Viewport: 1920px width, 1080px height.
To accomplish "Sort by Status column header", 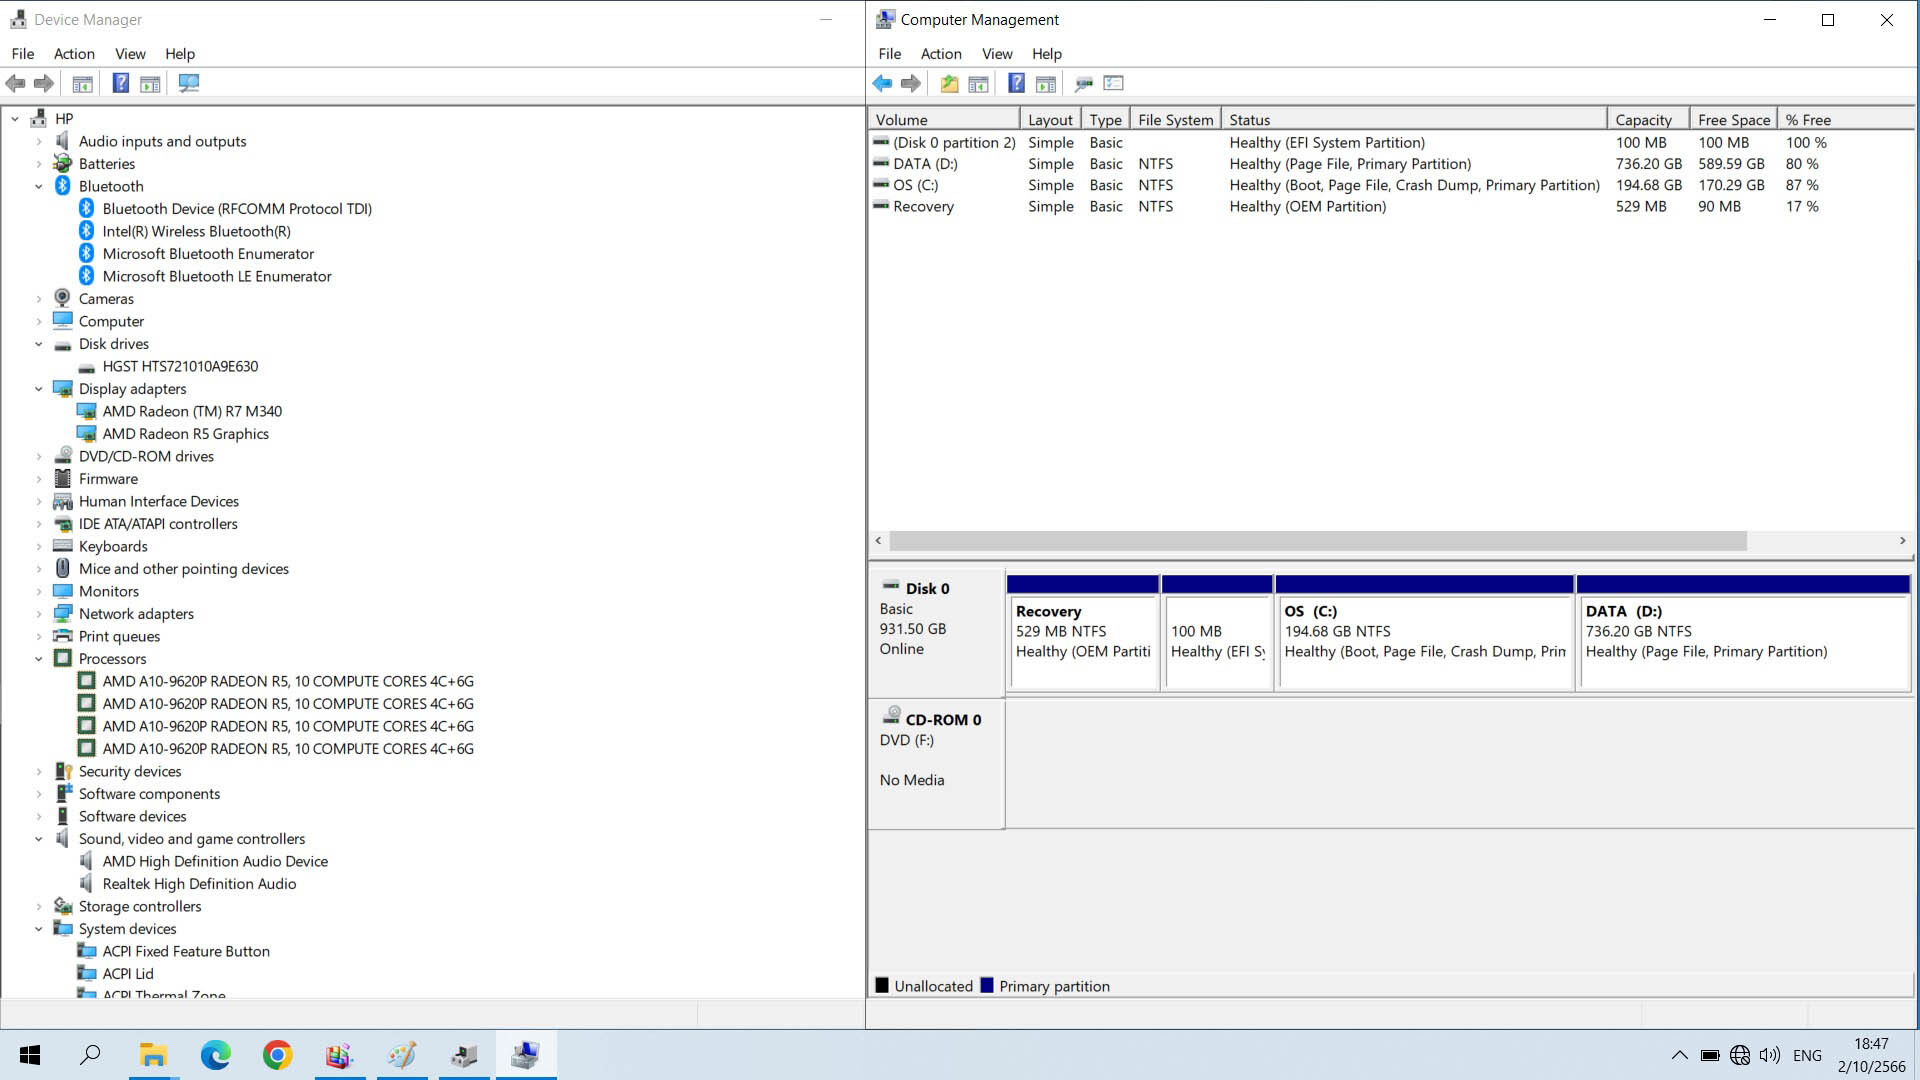I will pos(1414,120).
